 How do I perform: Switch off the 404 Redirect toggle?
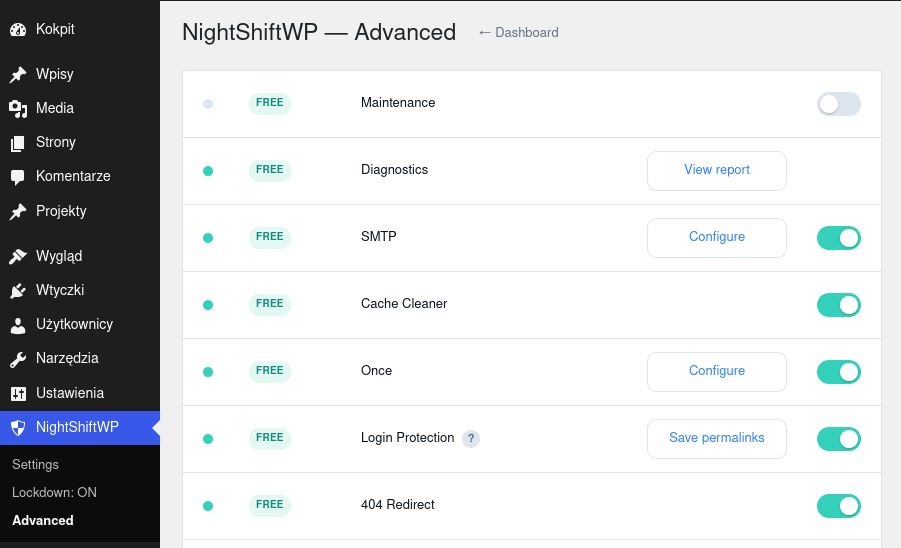click(x=838, y=506)
